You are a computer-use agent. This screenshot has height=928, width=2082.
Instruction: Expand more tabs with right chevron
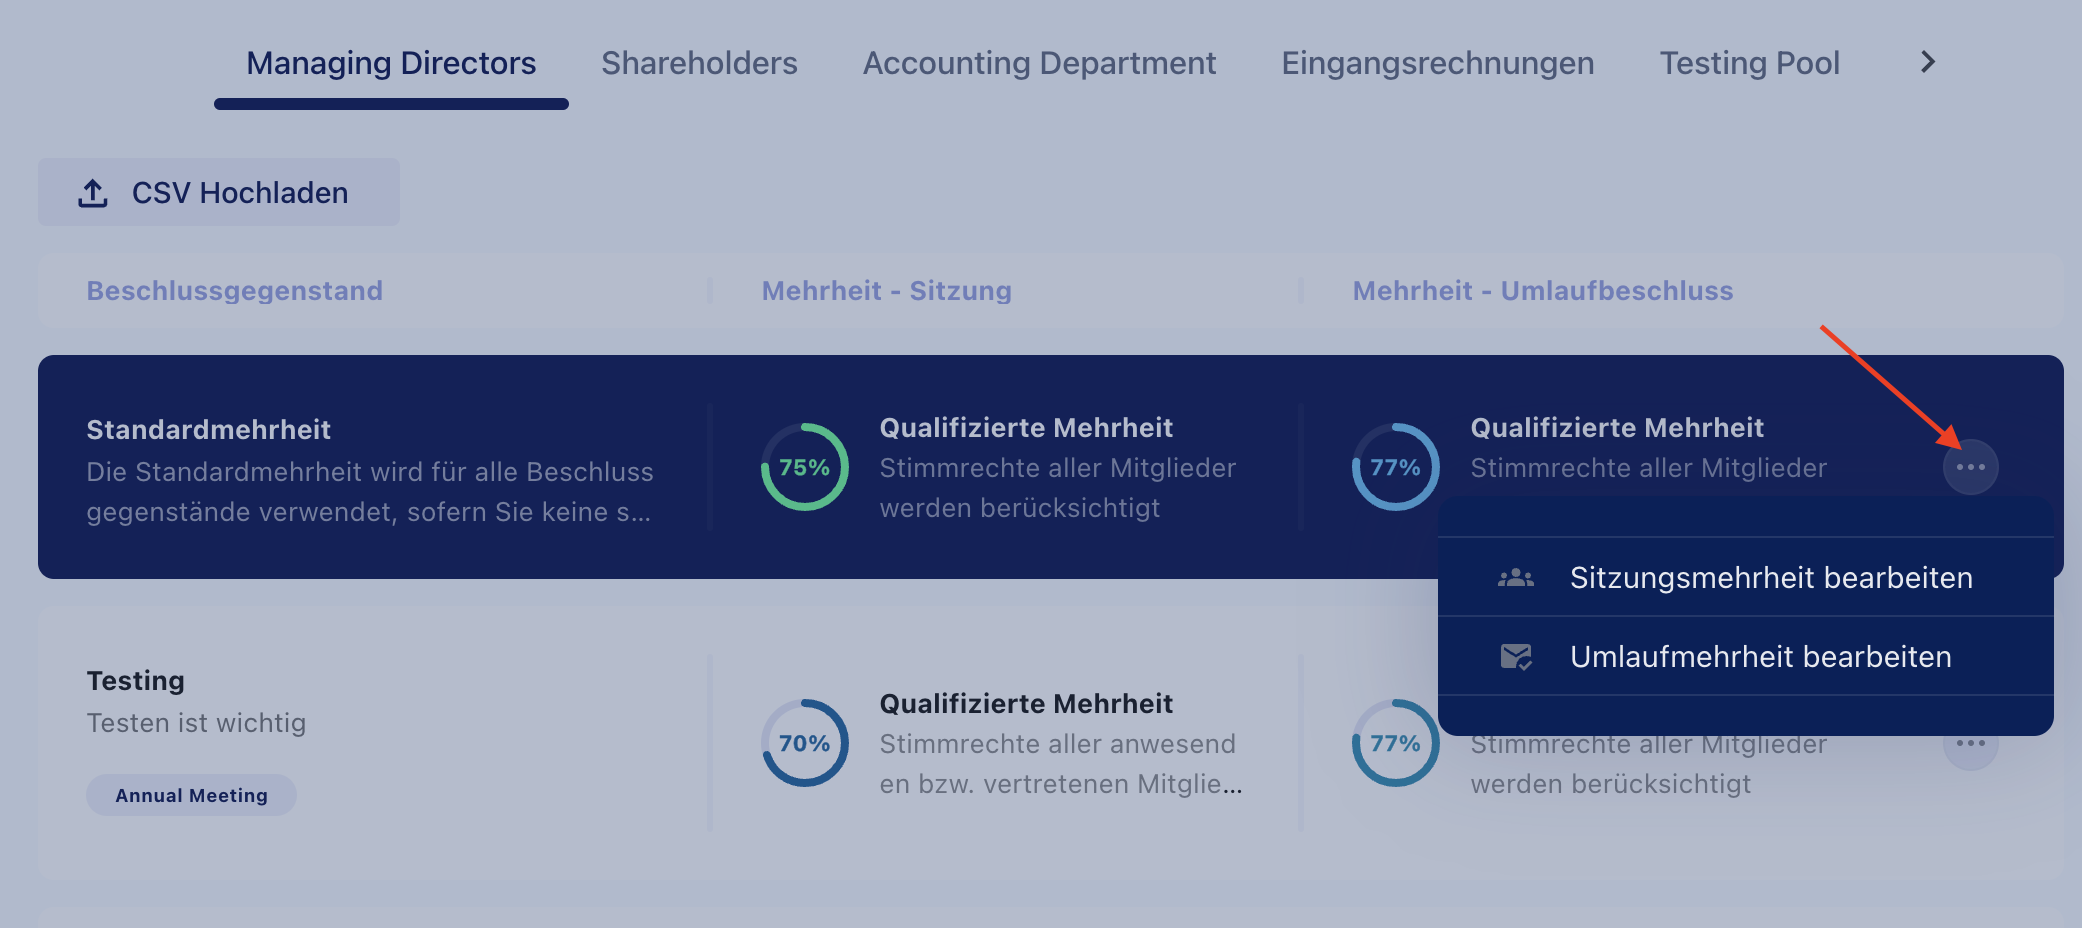(1928, 62)
